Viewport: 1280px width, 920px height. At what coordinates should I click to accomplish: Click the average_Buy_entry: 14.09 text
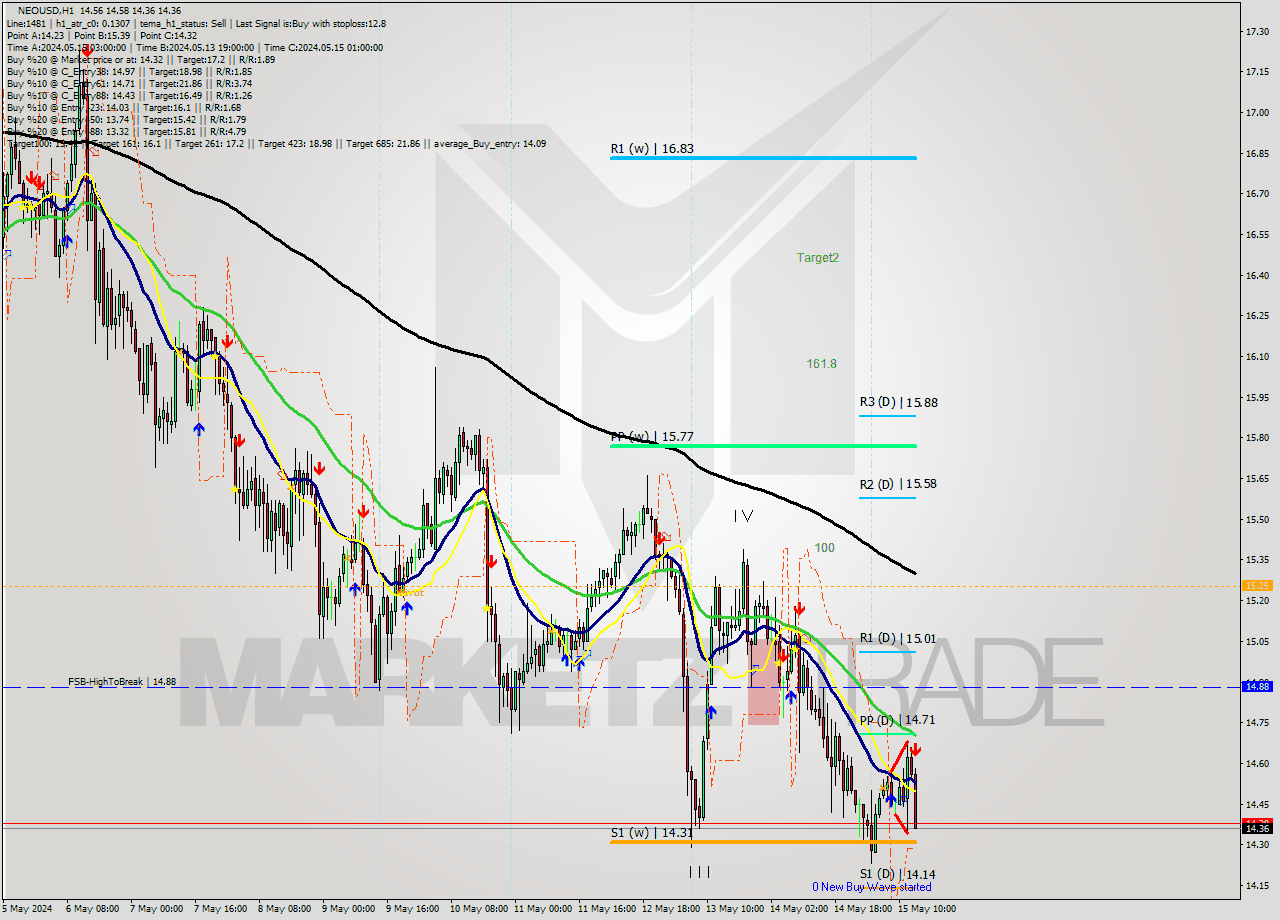[489, 143]
